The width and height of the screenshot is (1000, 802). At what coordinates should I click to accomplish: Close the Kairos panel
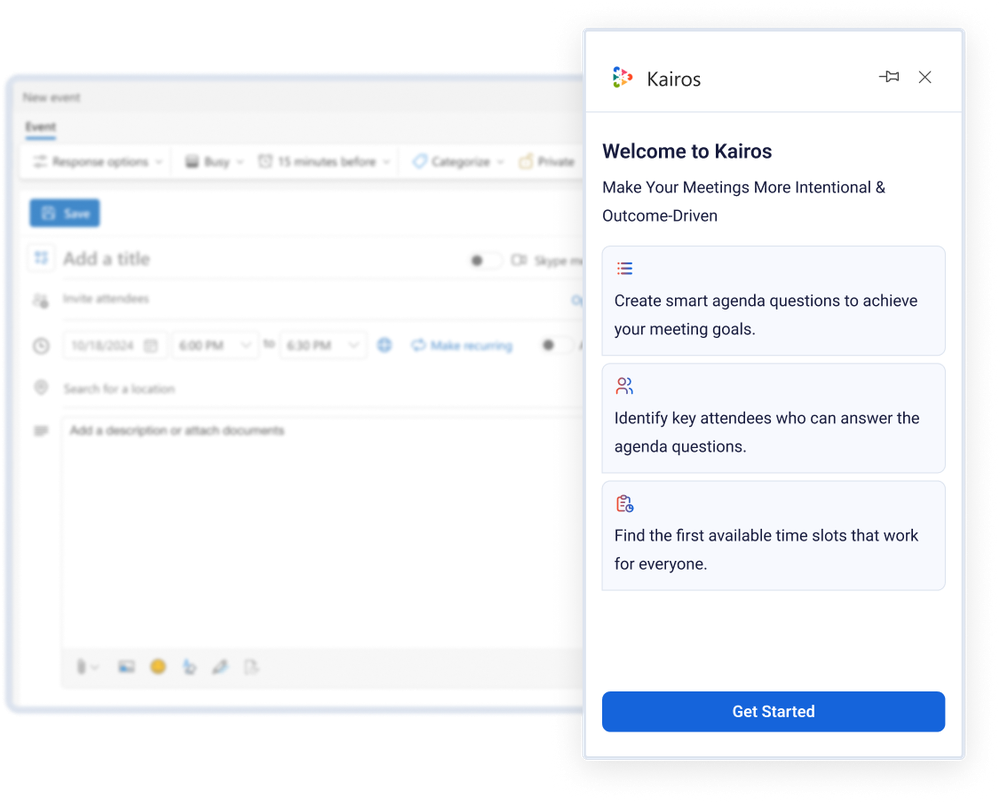(x=925, y=77)
